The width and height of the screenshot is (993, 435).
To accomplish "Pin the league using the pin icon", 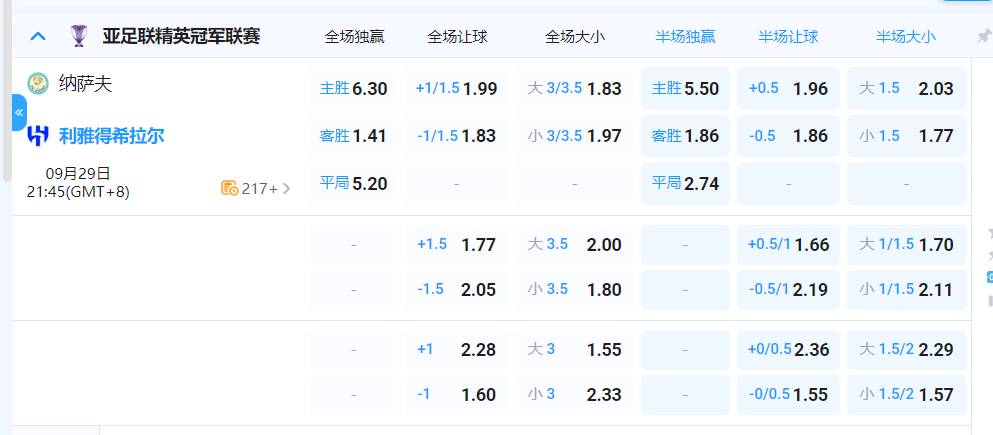I will point(982,37).
